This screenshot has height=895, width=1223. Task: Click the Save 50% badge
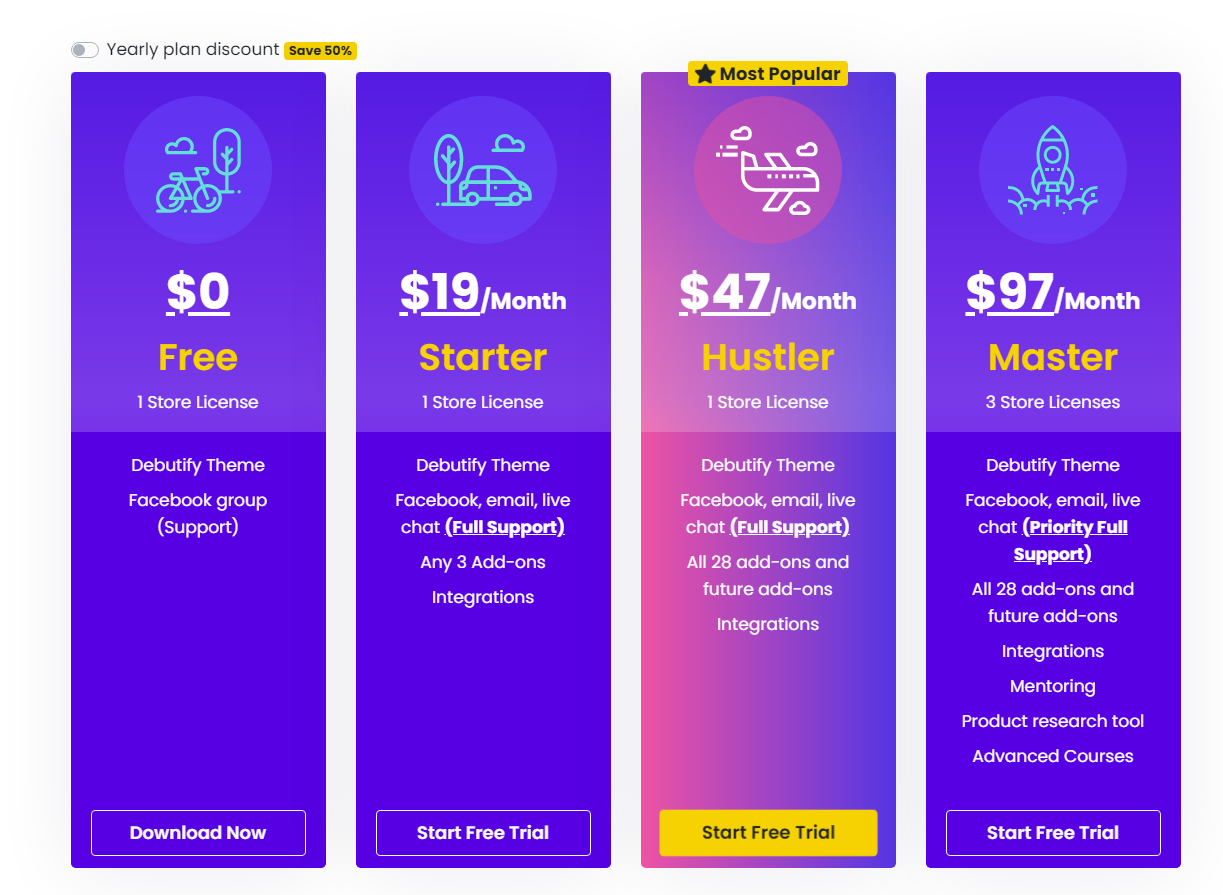(320, 50)
